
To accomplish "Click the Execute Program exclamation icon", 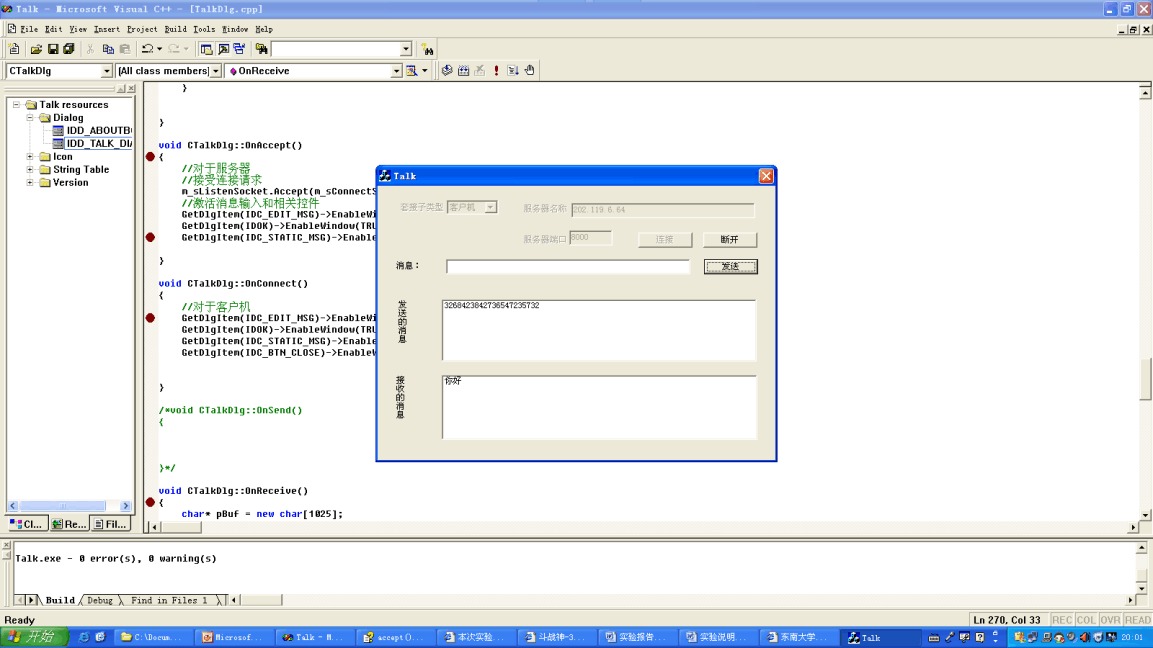I will click(x=496, y=71).
